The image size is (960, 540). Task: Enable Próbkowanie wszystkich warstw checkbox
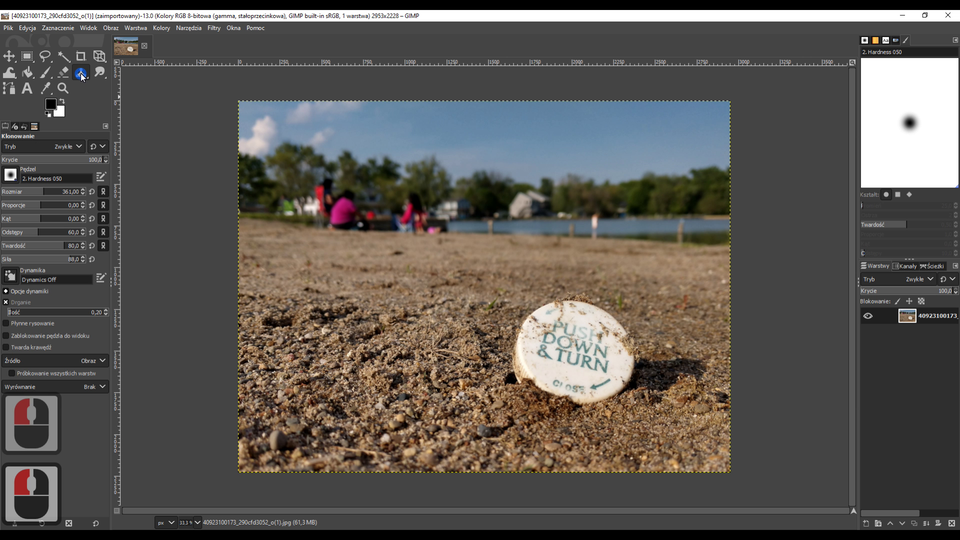[x=12, y=373]
